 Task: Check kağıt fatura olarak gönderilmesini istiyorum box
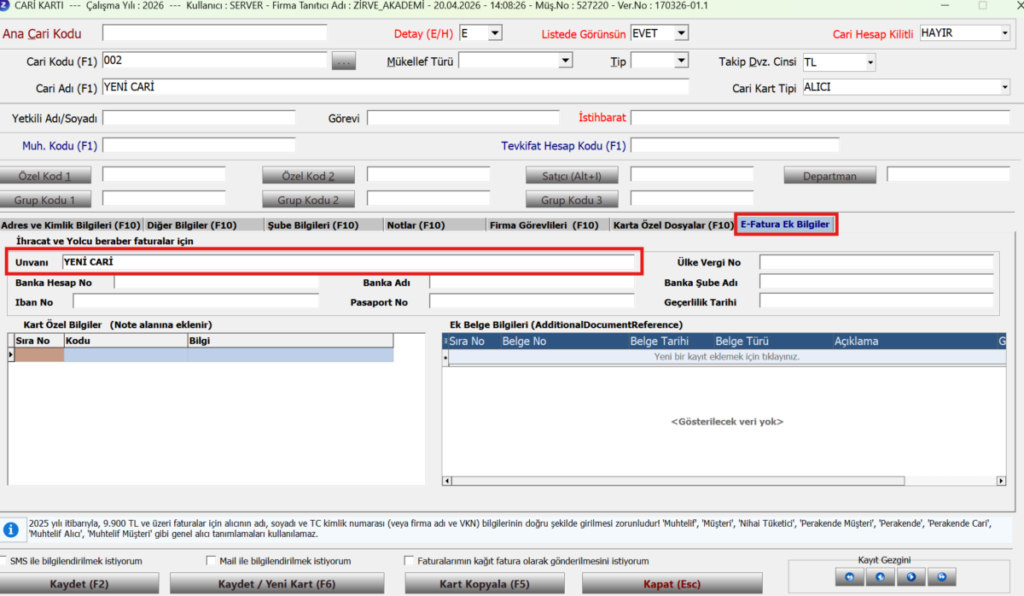(x=409, y=561)
